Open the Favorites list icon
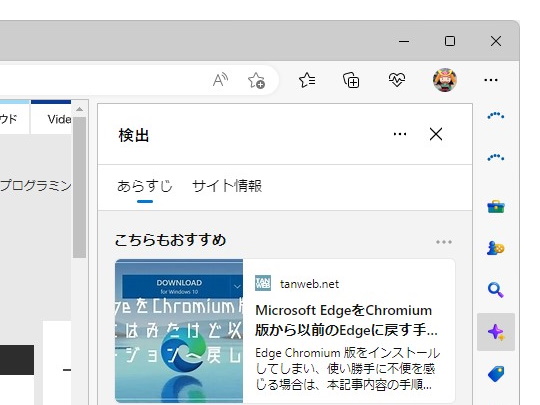This screenshot has height=405, width=540. click(307, 80)
